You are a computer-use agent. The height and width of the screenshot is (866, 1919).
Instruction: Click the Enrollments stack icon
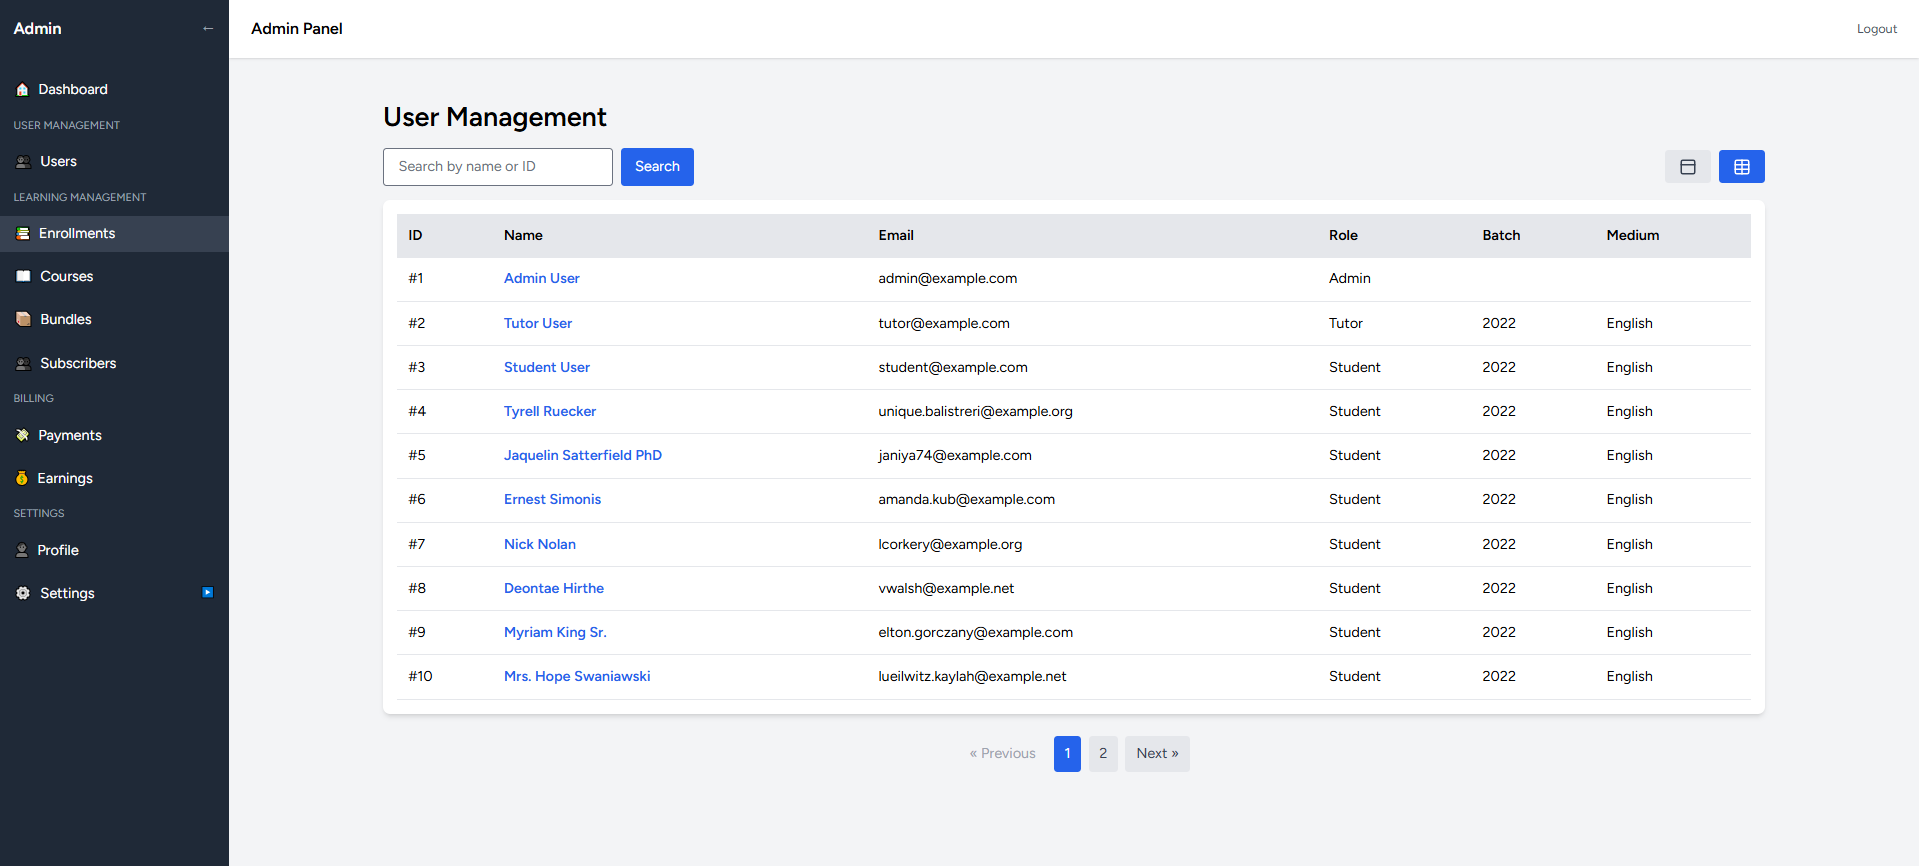[23, 234]
